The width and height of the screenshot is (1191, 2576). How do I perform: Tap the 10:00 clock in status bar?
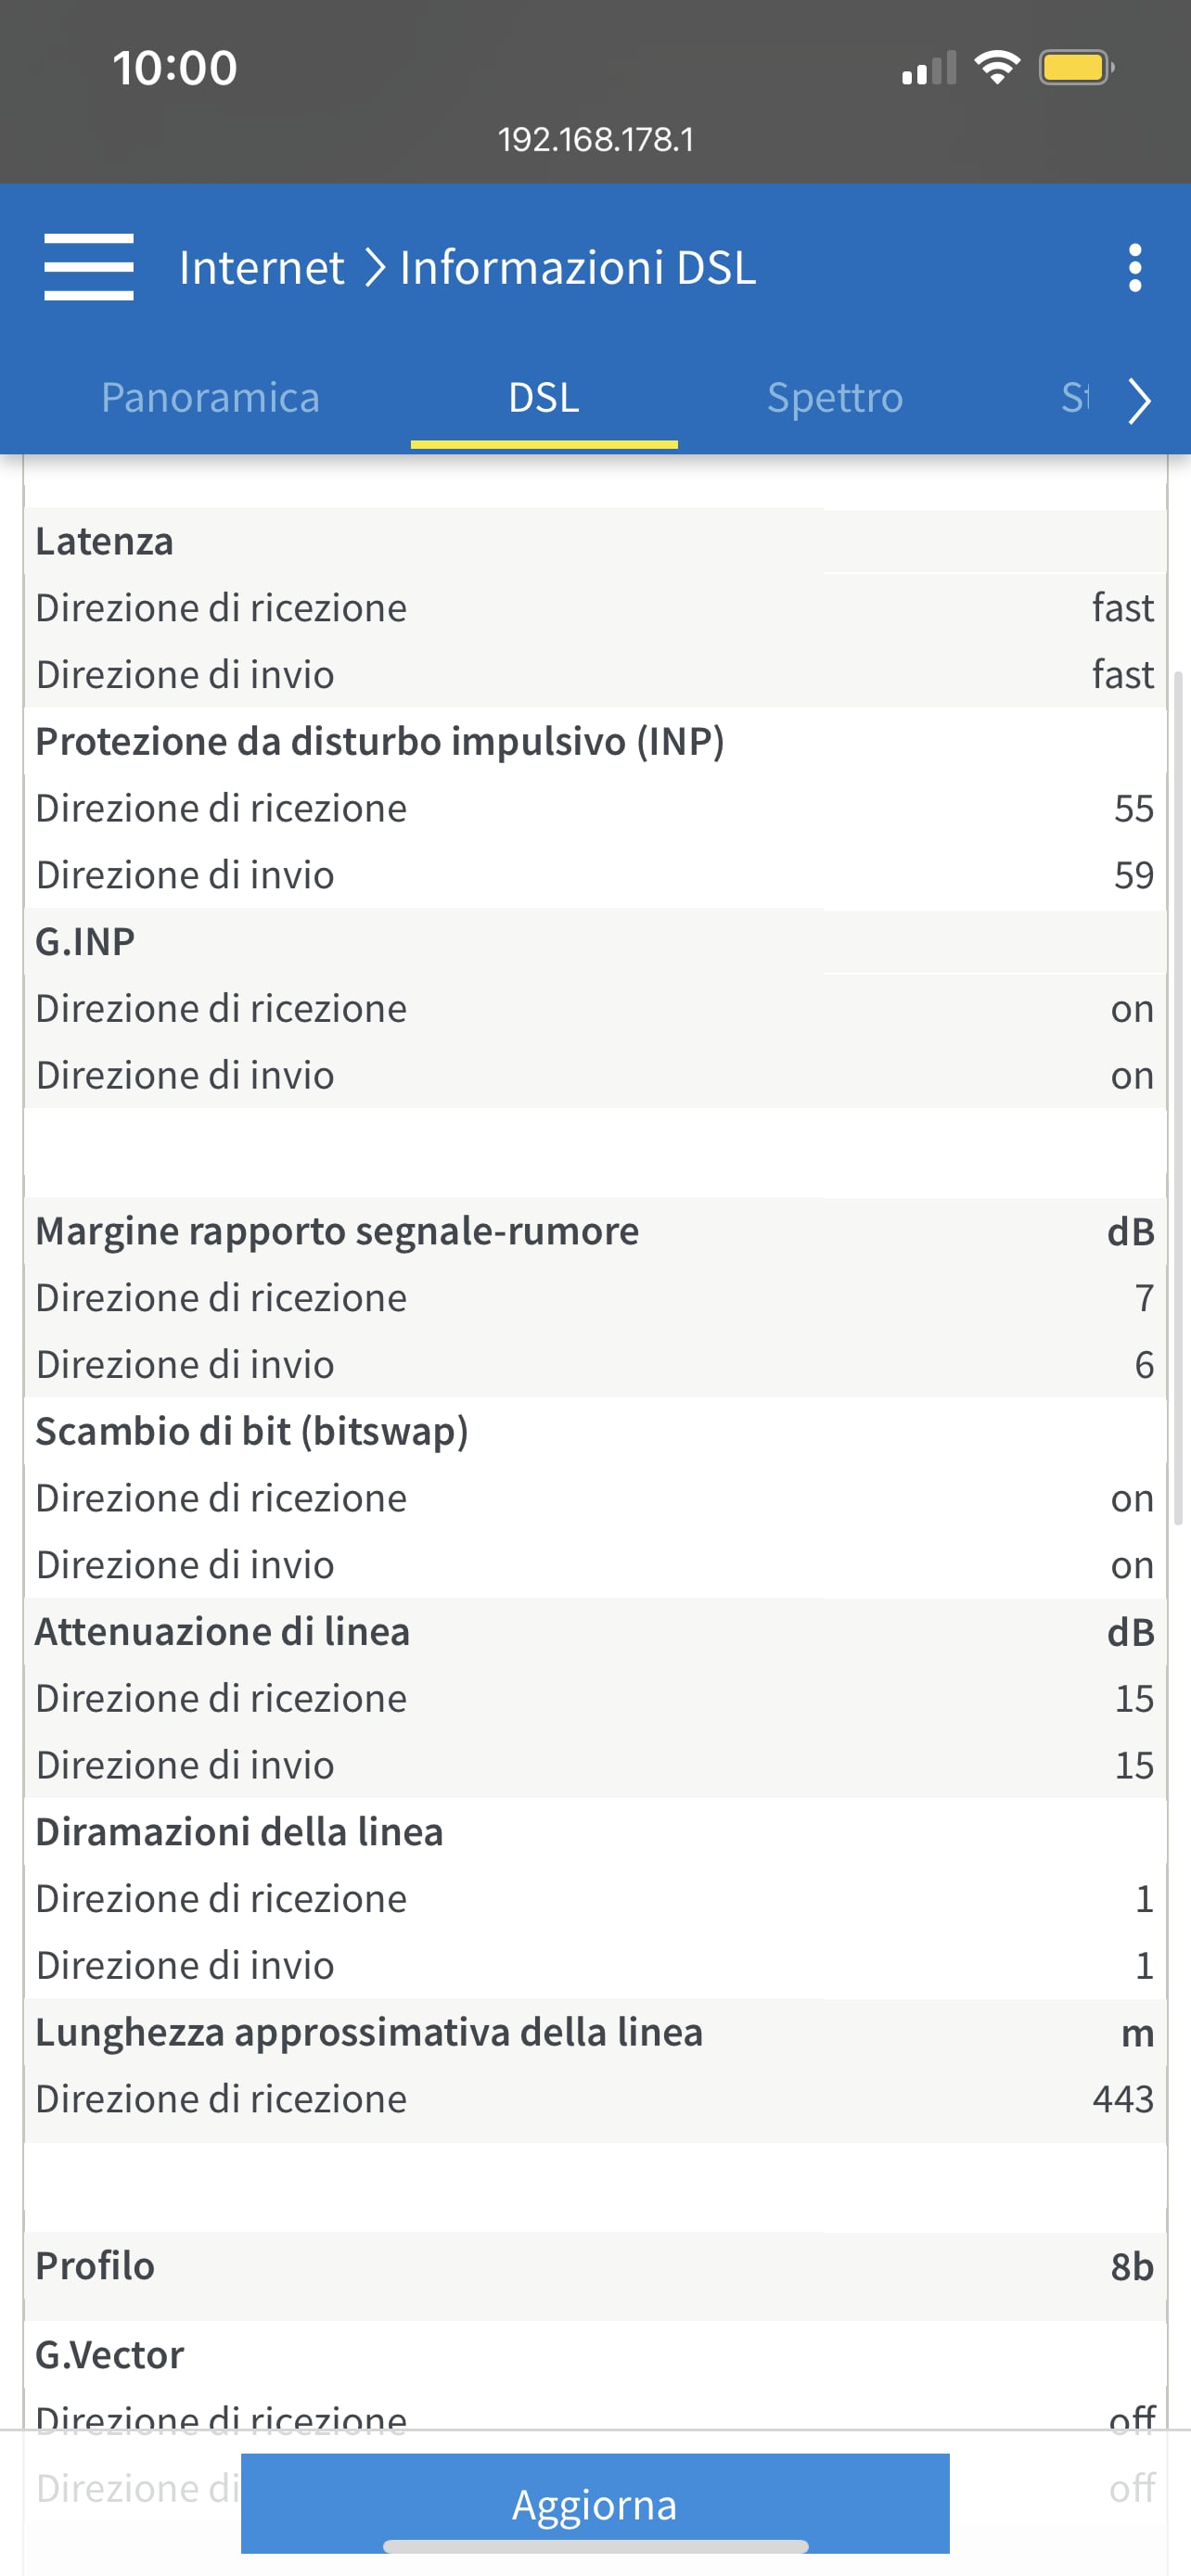(x=175, y=68)
